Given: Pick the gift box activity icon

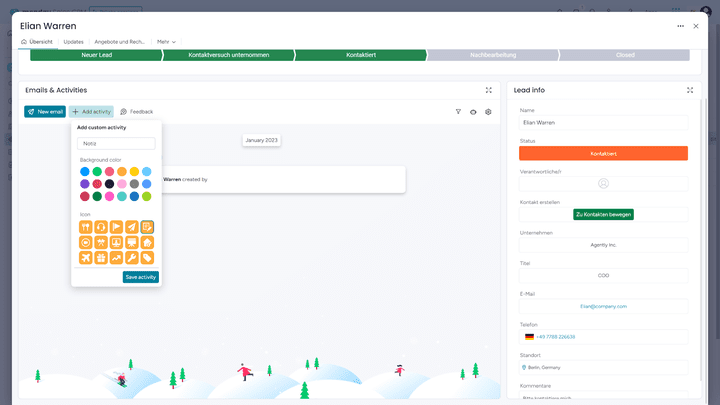Looking at the screenshot, I should [101, 258].
